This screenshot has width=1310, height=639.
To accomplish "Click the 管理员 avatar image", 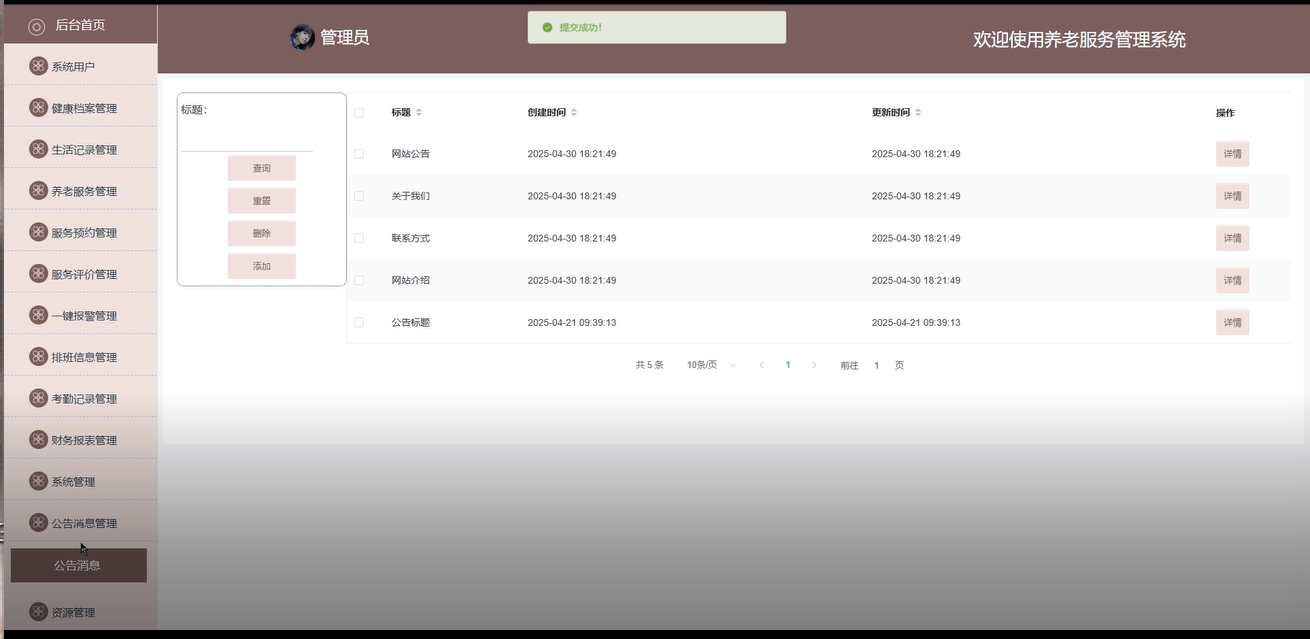I will coord(302,37).
